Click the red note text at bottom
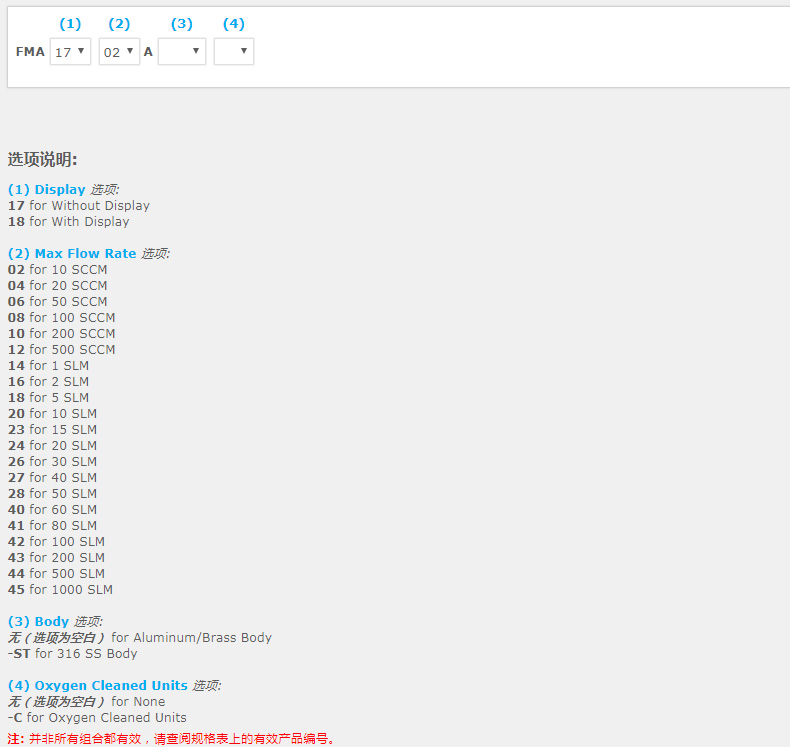The width and height of the screenshot is (790, 747). pos(170,739)
